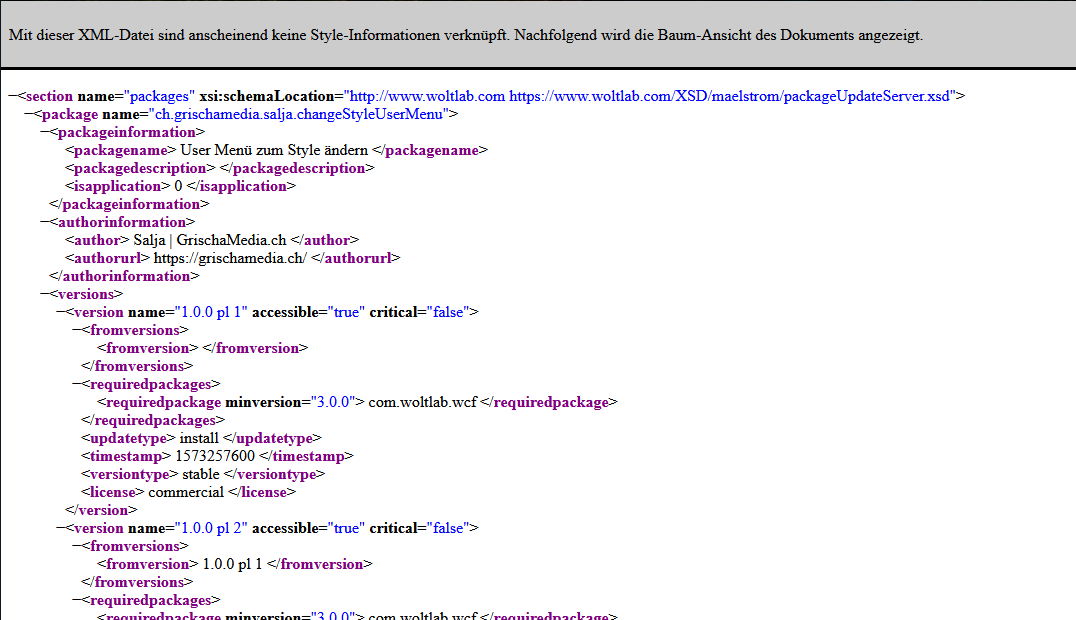Collapse version "1.0.0 pl 1" node

click(x=61, y=313)
